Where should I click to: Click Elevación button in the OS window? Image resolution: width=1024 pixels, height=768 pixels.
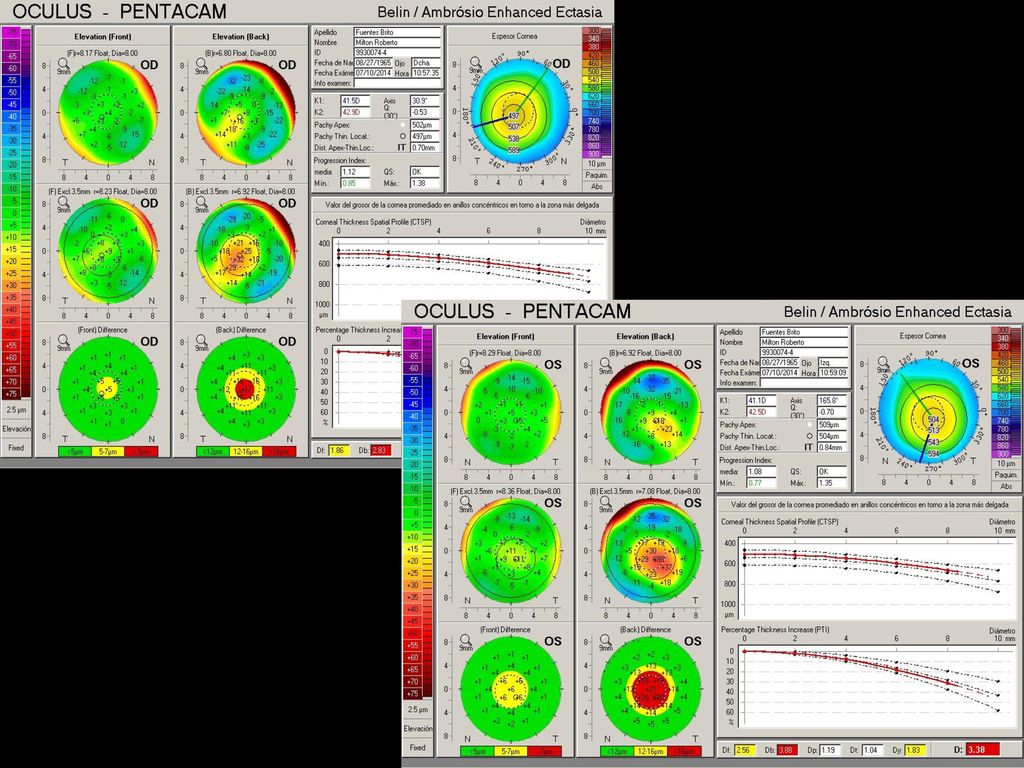coord(418,728)
